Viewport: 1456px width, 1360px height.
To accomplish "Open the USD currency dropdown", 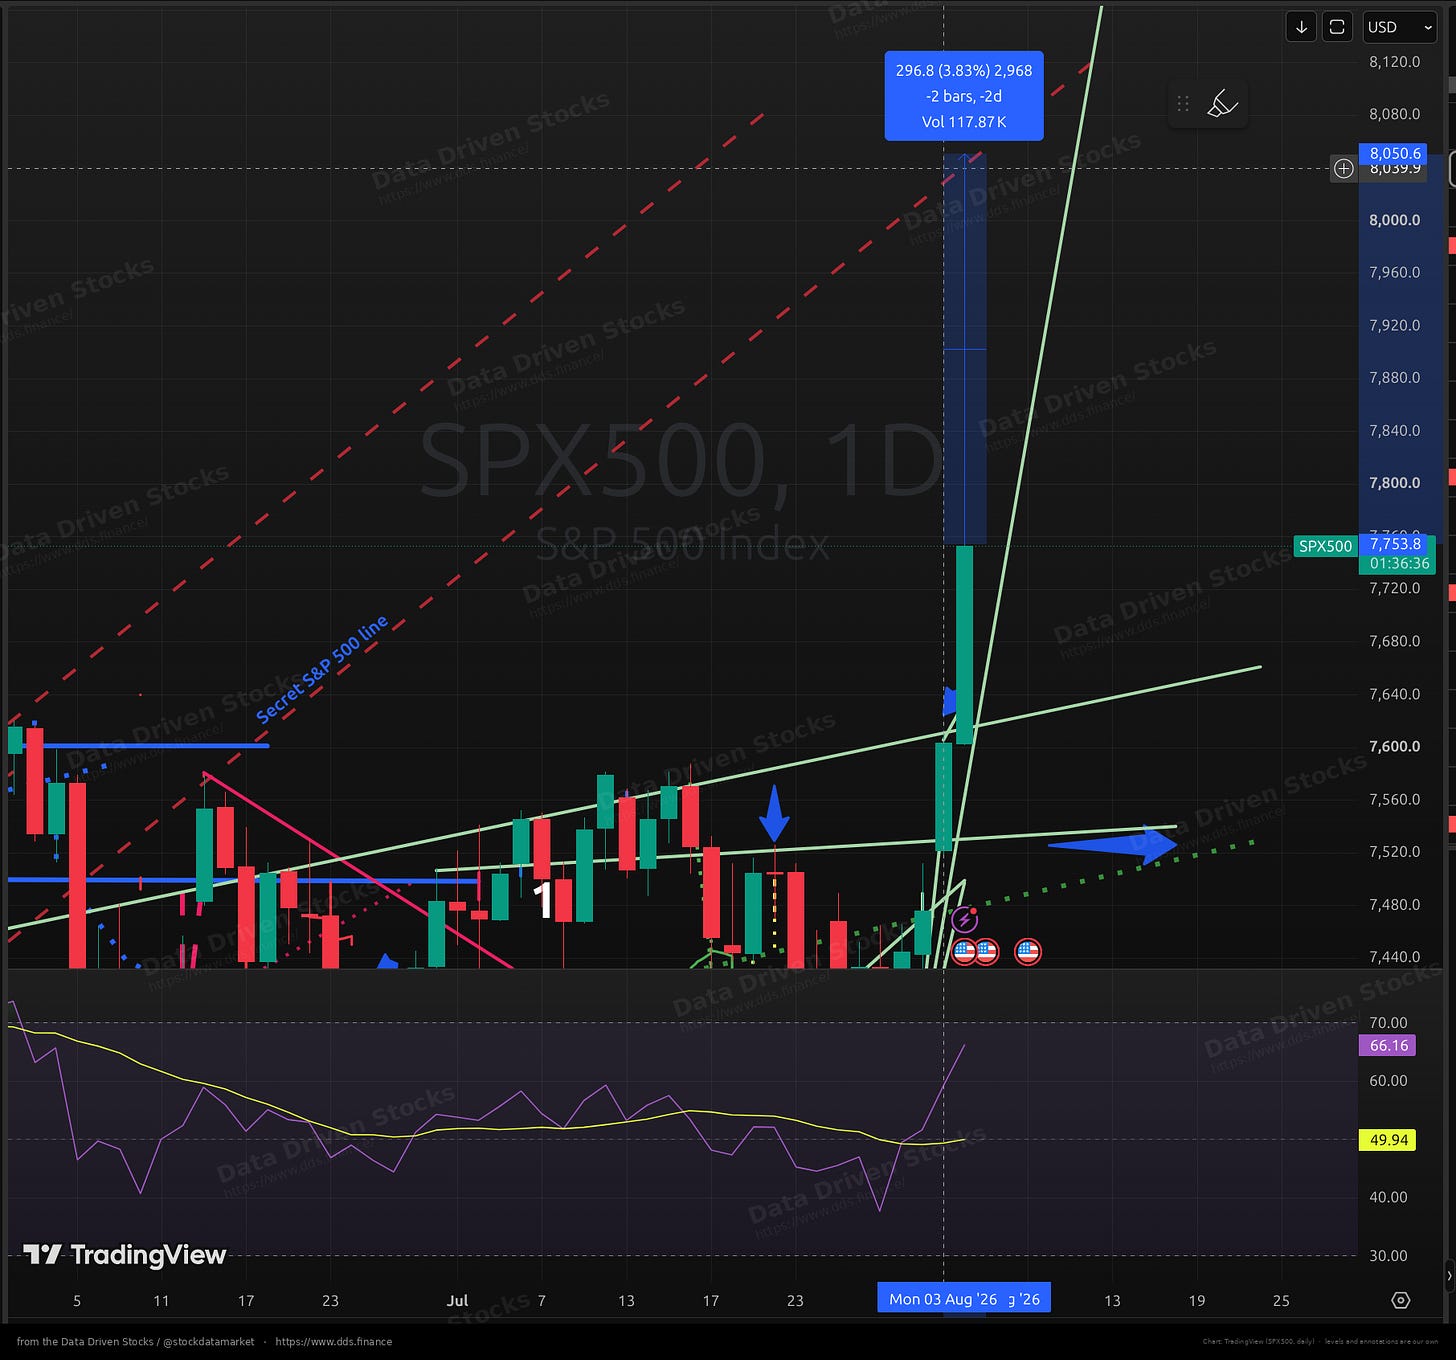I will [x=1400, y=27].
